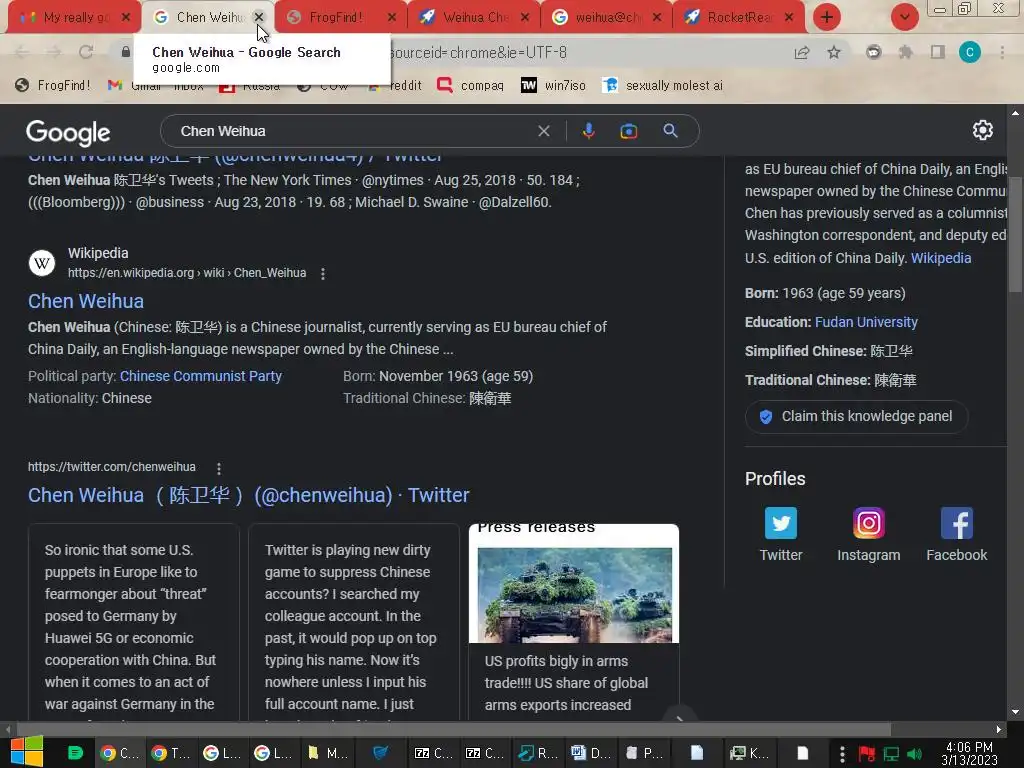This screenshot has width=1024, height=768.
Task: Open the tank image tweet card
Action: click(x=574, y=622)
